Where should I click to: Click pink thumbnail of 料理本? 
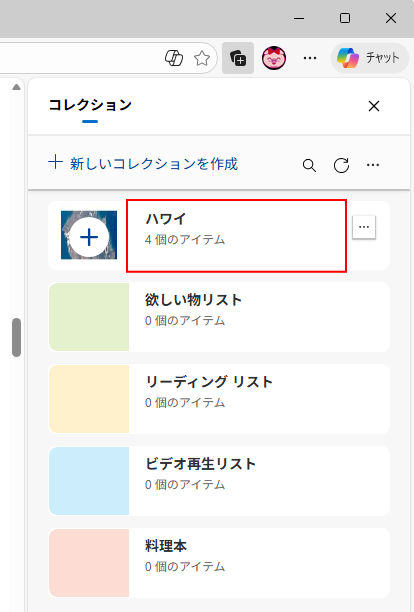point(89,563)
